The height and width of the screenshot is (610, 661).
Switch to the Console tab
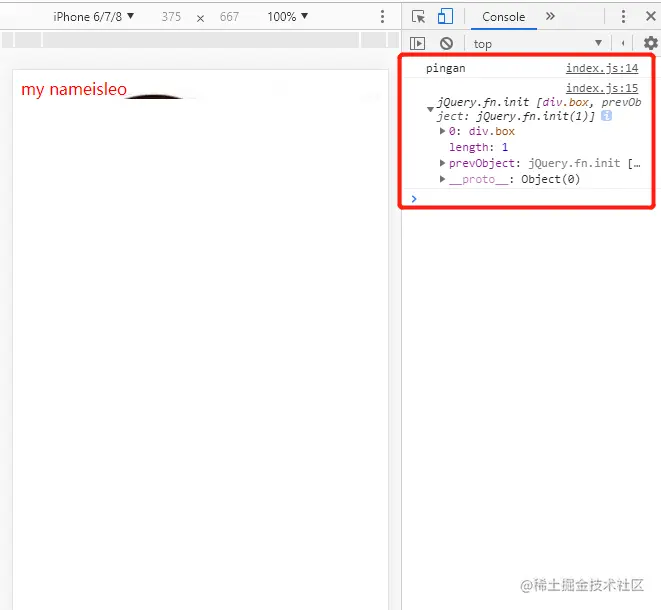pyautogui.click(x=503, y=17)
